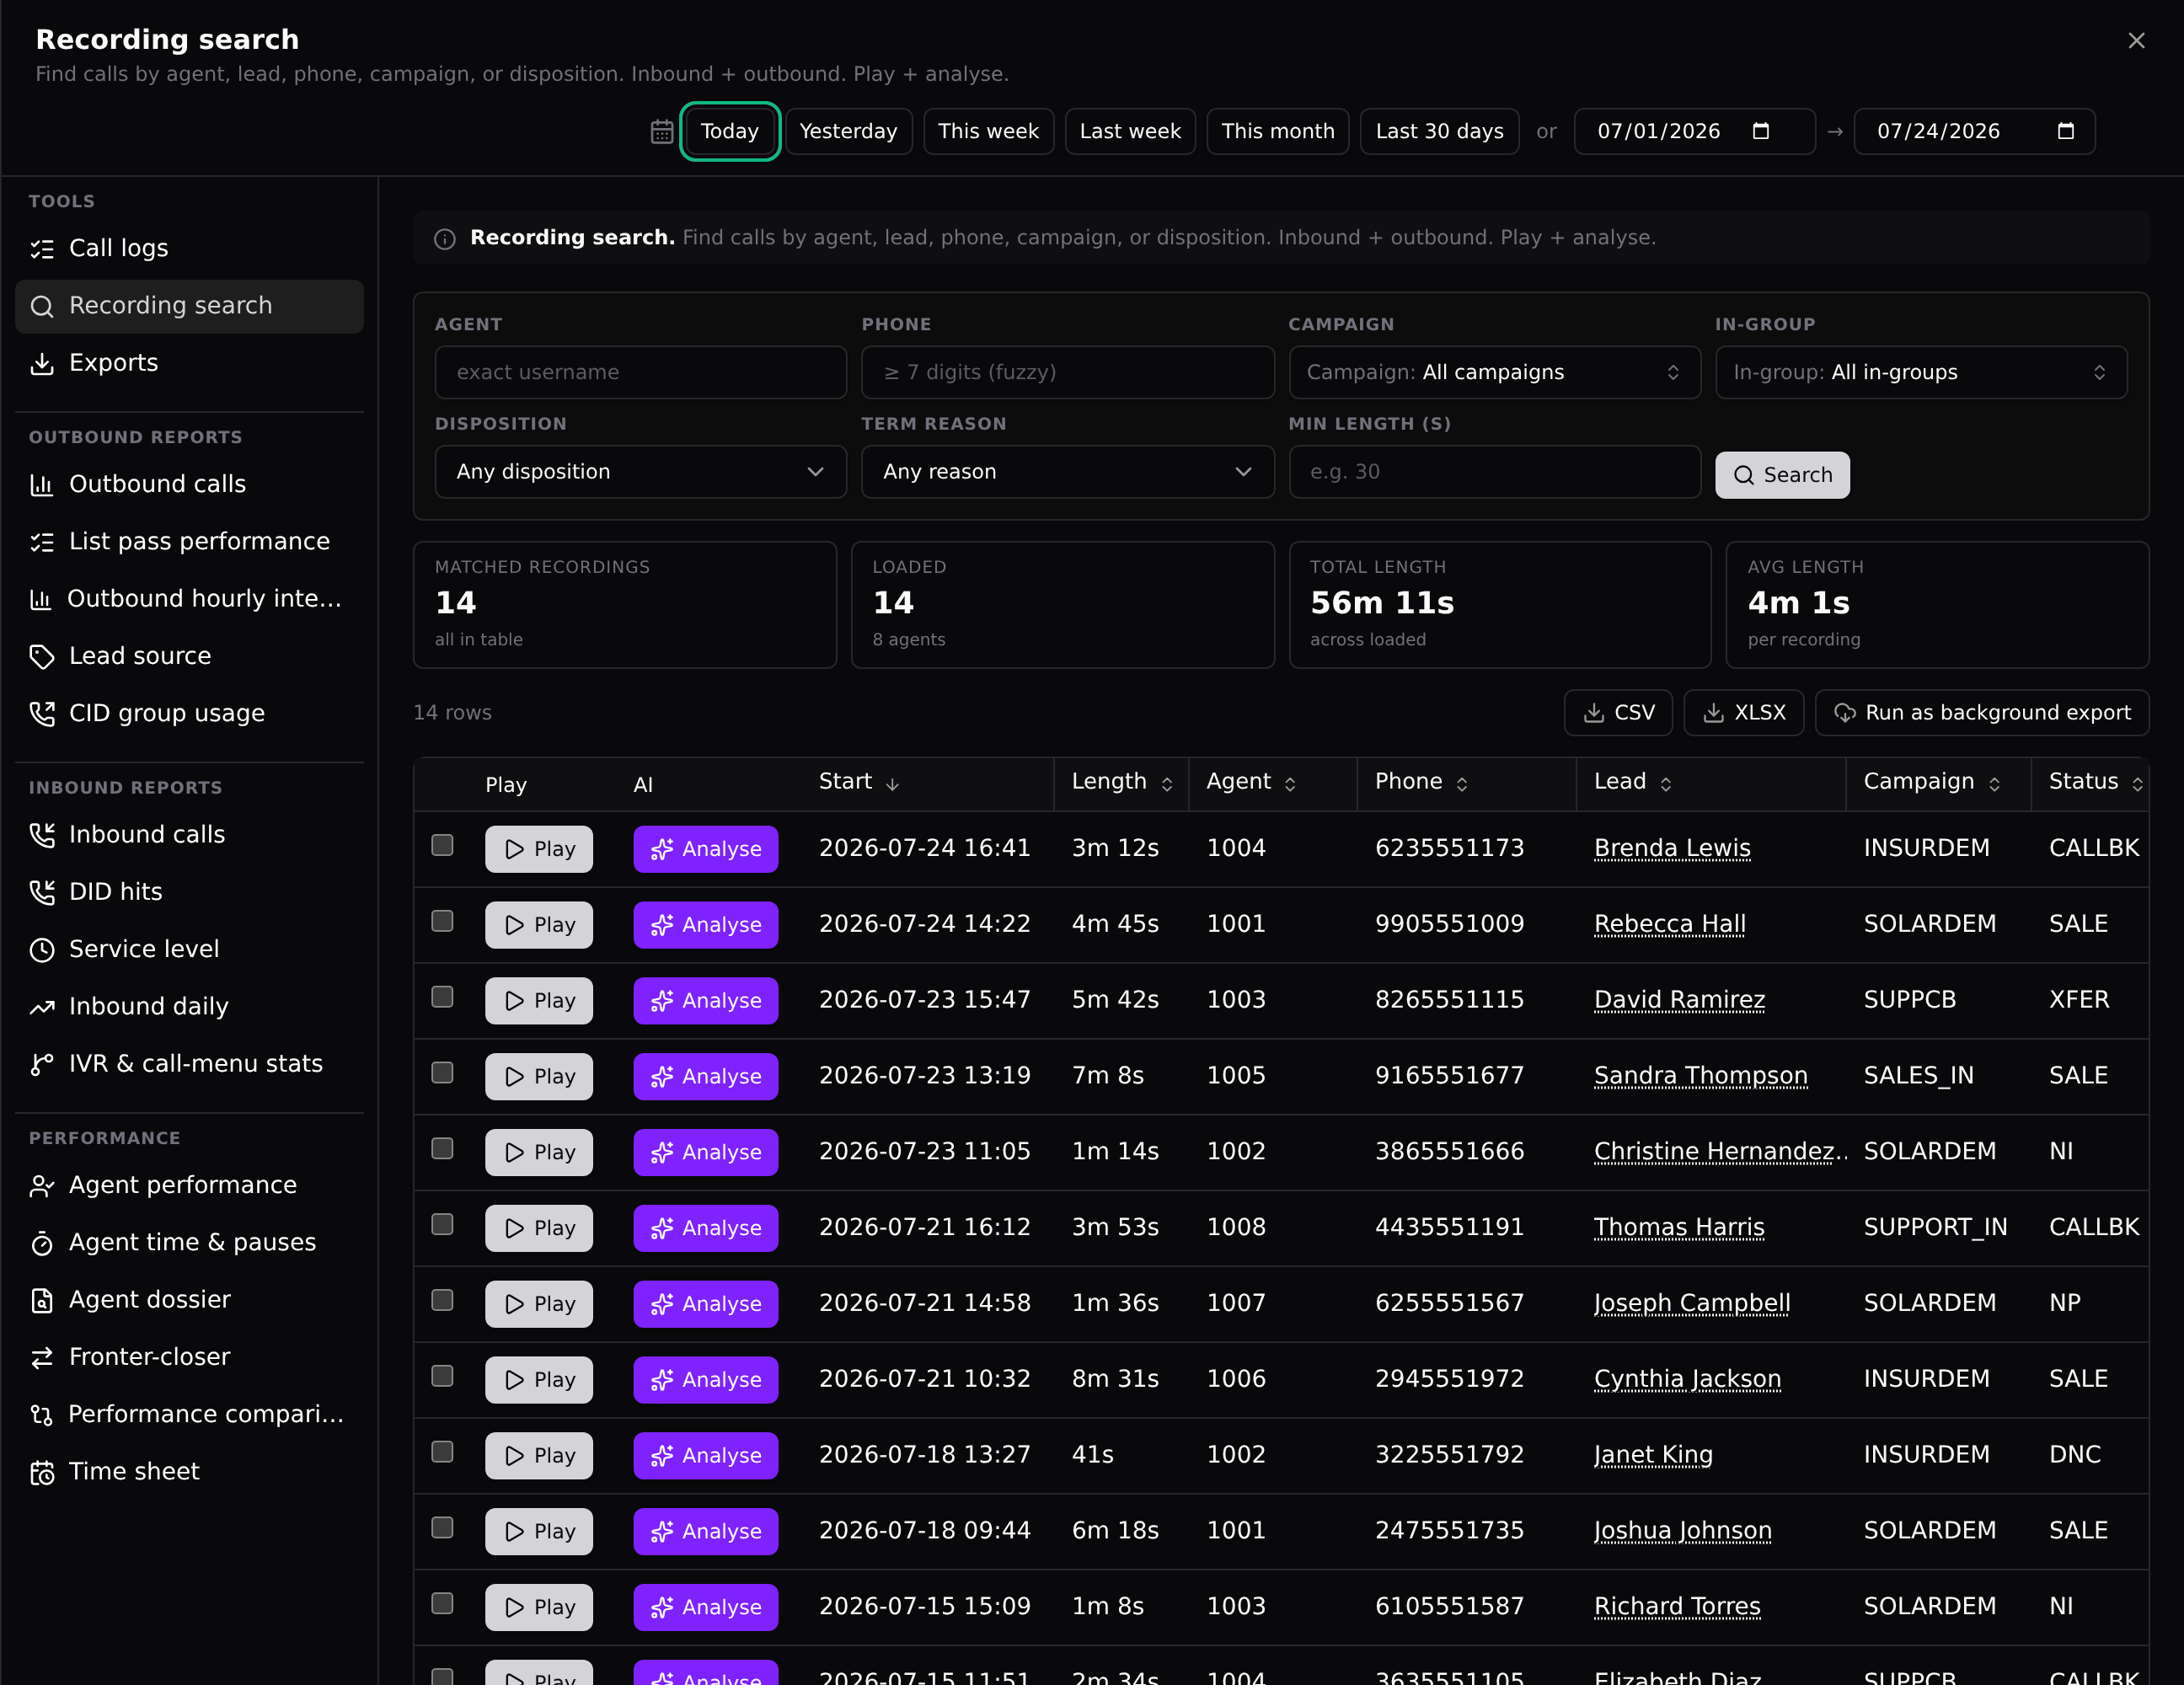Download results as CSV
This screenshot has width=2184, height=1685.
click(1618, 713)
